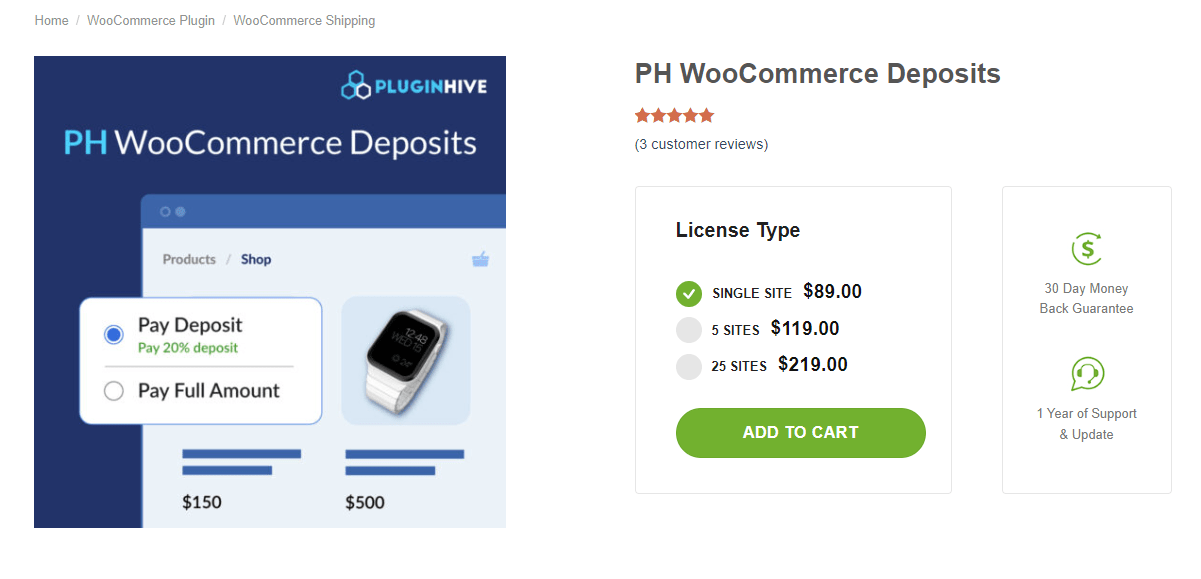This screenshot has width=1201, height=579.
Task: Open the Home breadcrumb link
Action: point(50,20)
